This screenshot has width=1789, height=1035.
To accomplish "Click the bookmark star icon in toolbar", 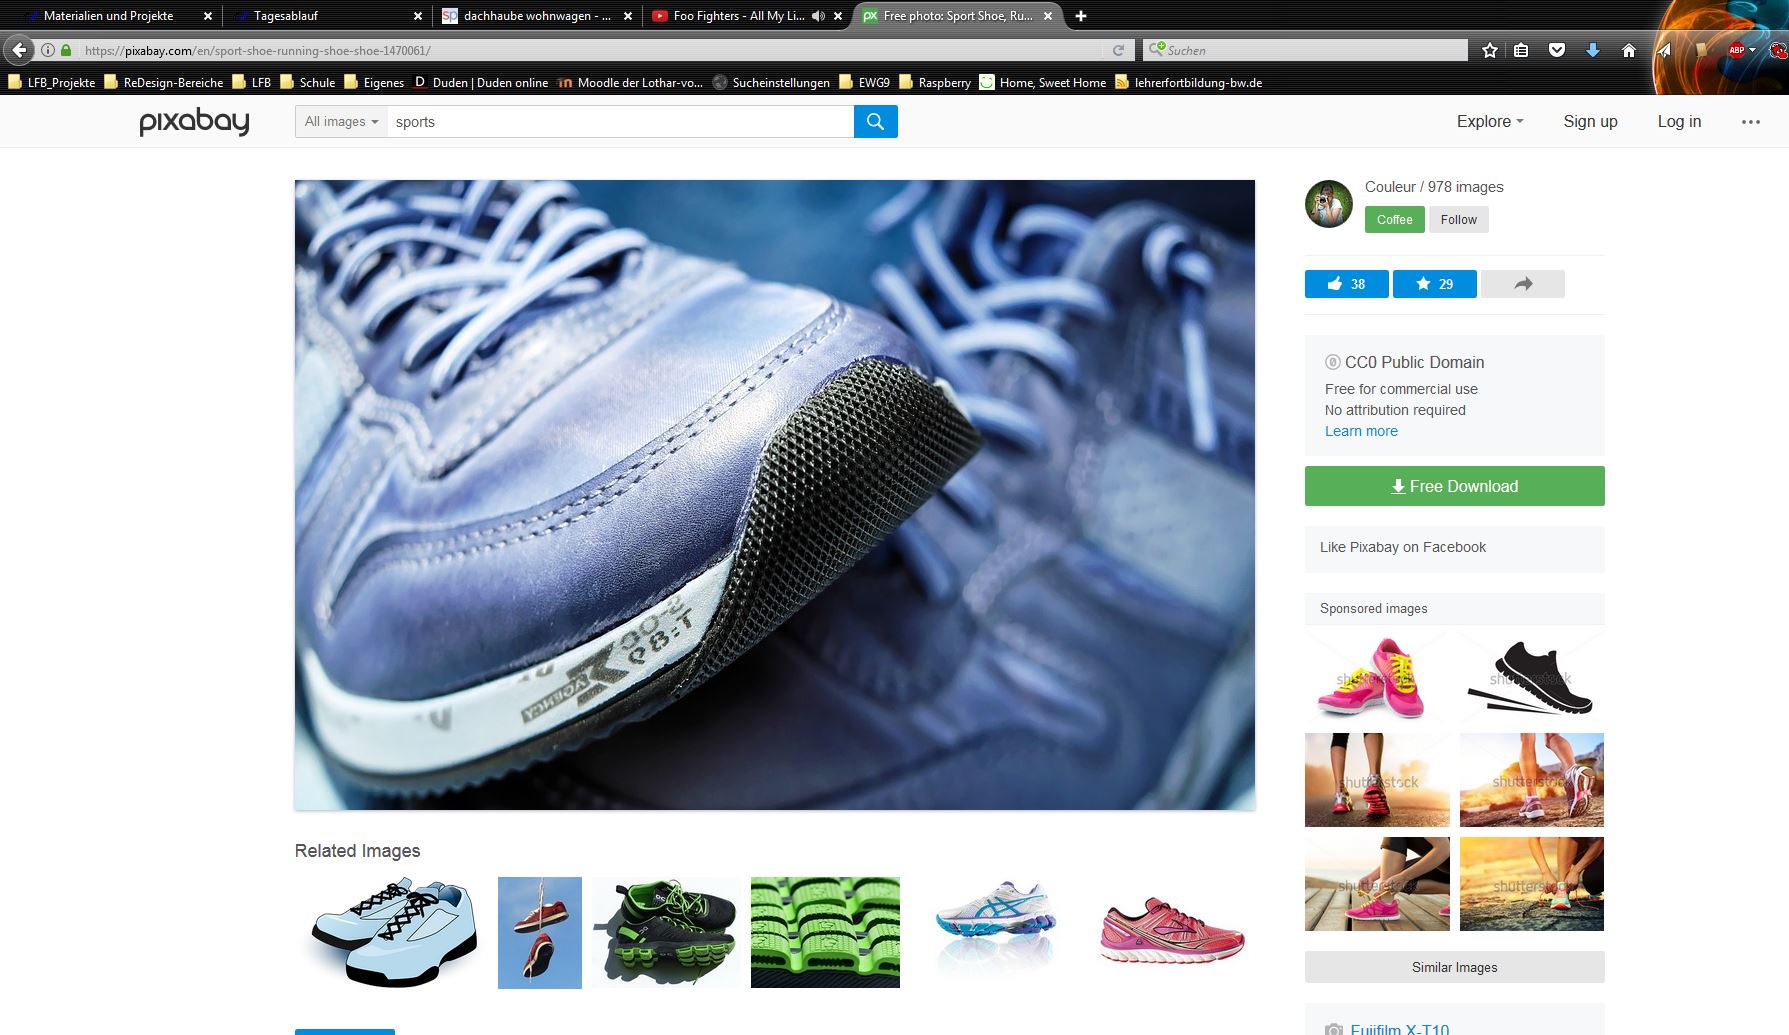I will pos(1490,50).
